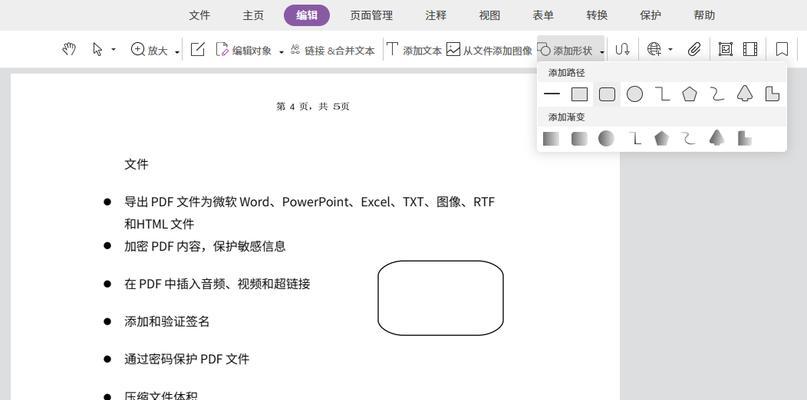
Task: Collapse the 添加形状 dropdown arrow
Action: (x=602, y=52)
